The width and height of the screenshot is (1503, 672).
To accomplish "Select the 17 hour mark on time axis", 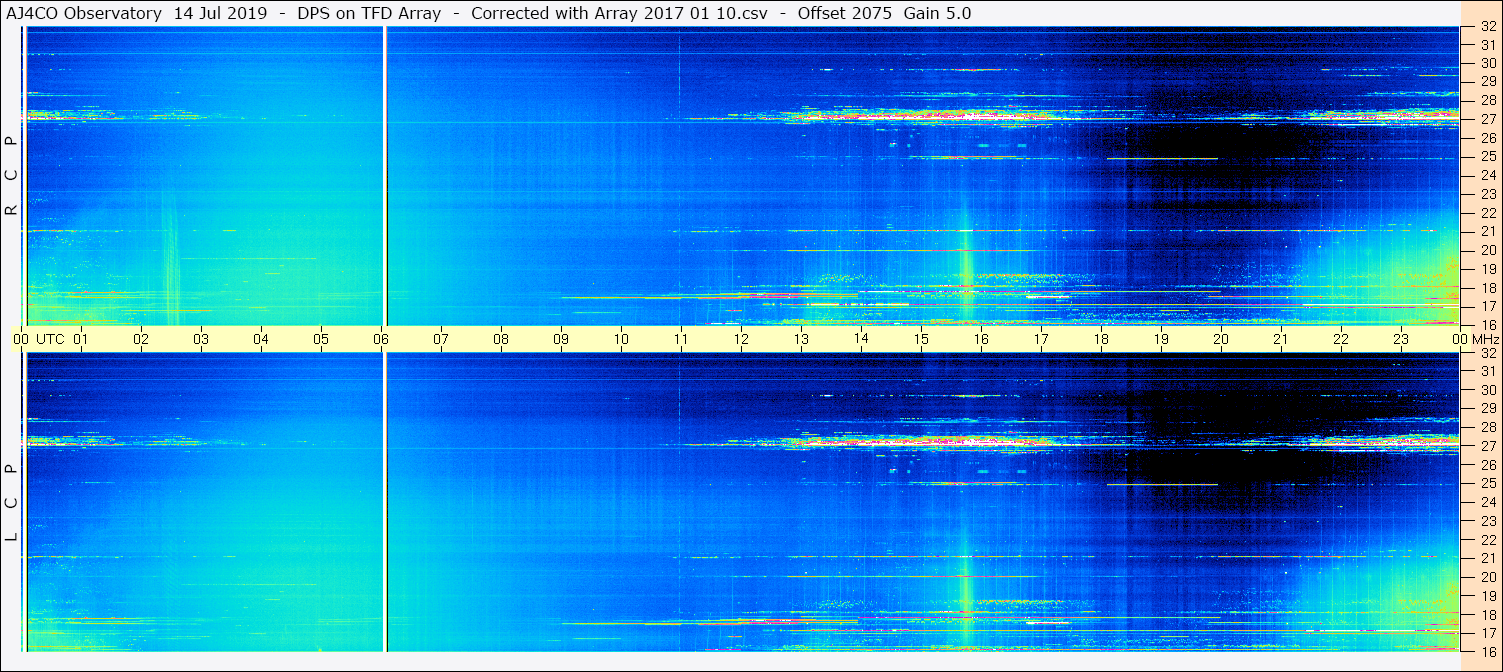I will click(x=1041, y=339).
